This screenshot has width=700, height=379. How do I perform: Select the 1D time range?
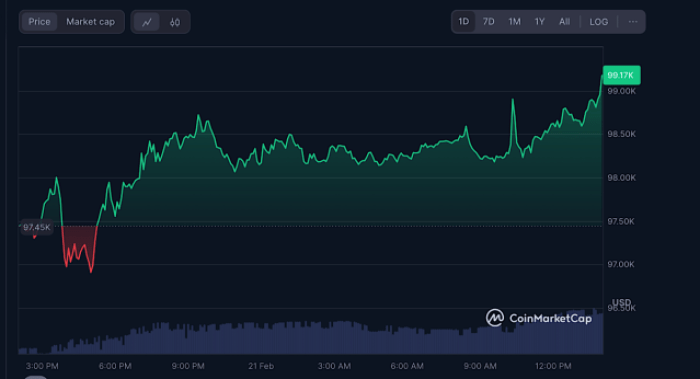point(463,22)
